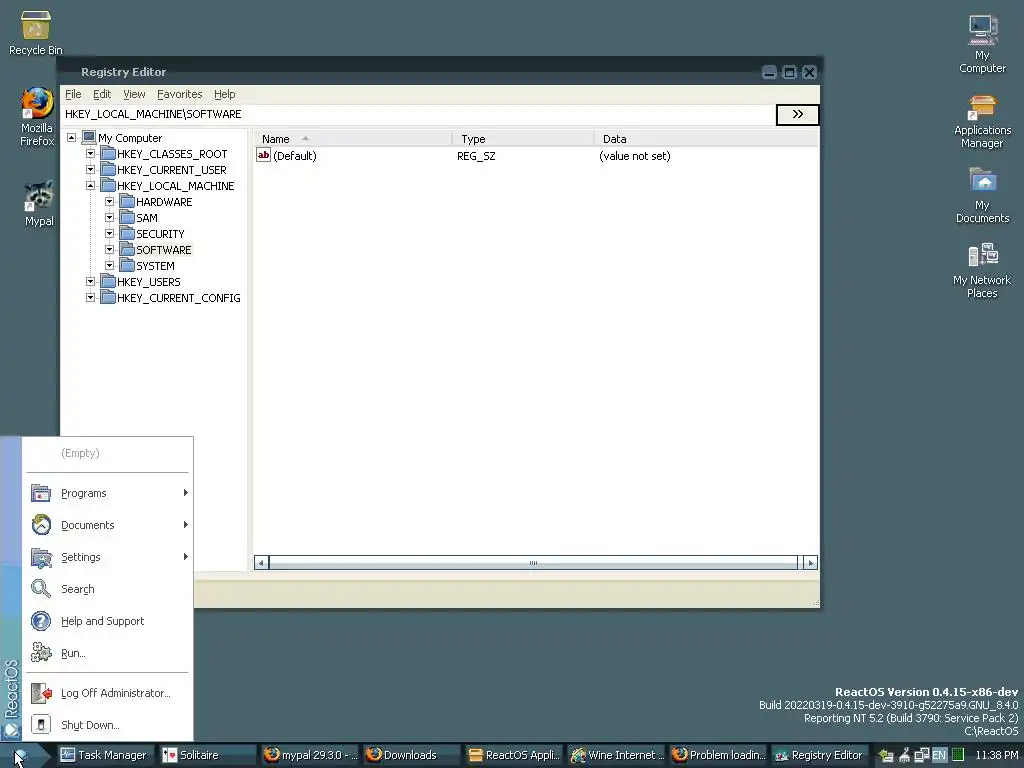
Task: Click the REG_SZ type cell
Action: click(x=476, y=156)
